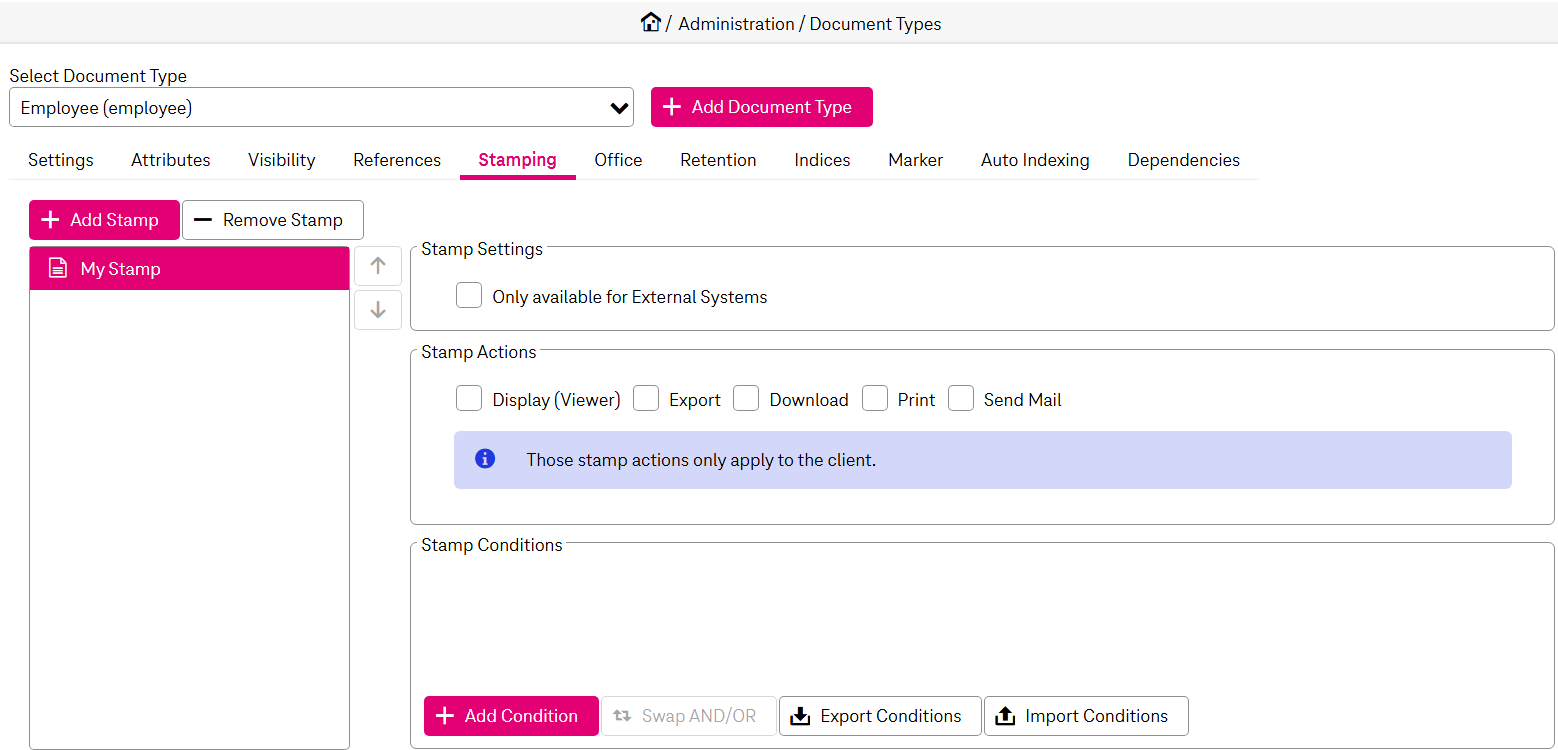
Task: Click the Remove Stamp button
Action: coord(272,220)
